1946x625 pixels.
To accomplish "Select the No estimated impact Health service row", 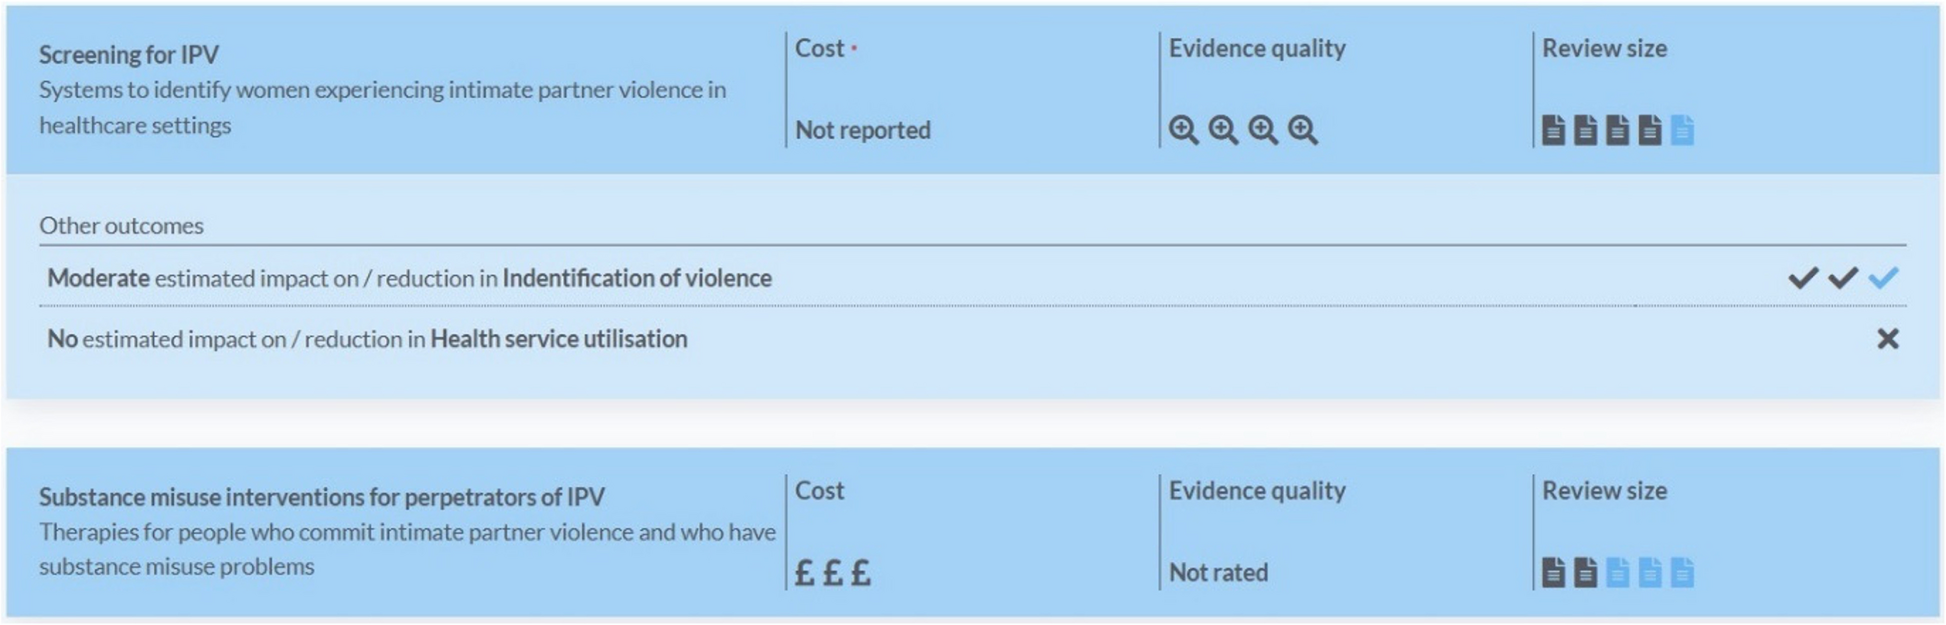I will [973, 339].
